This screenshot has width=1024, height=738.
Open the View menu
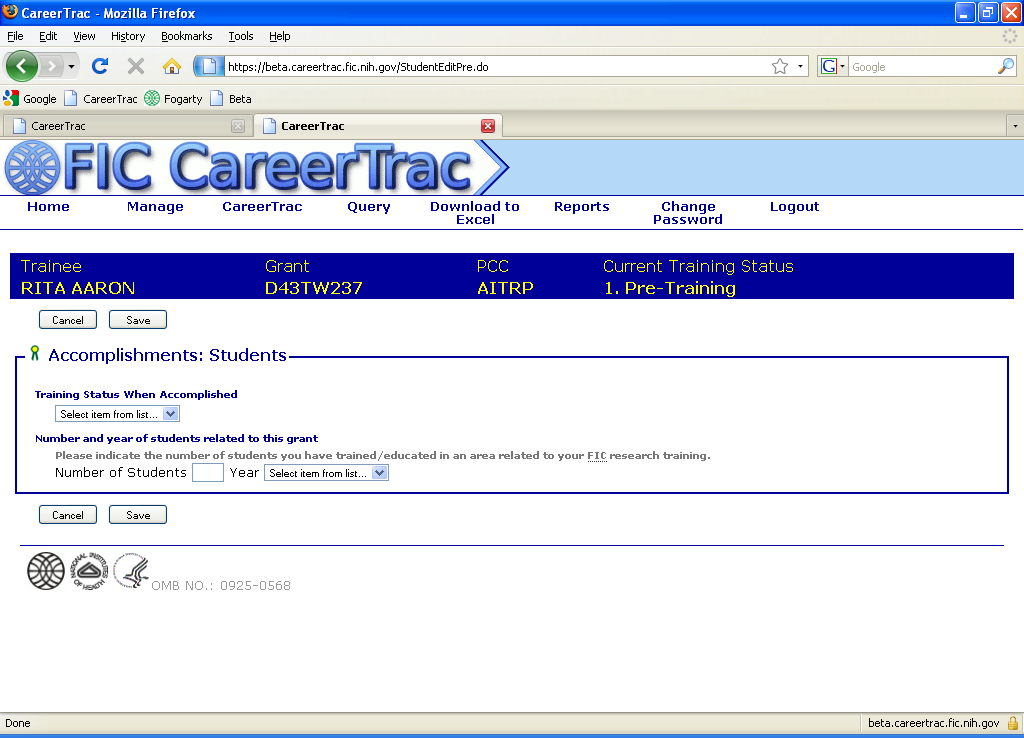84,36
